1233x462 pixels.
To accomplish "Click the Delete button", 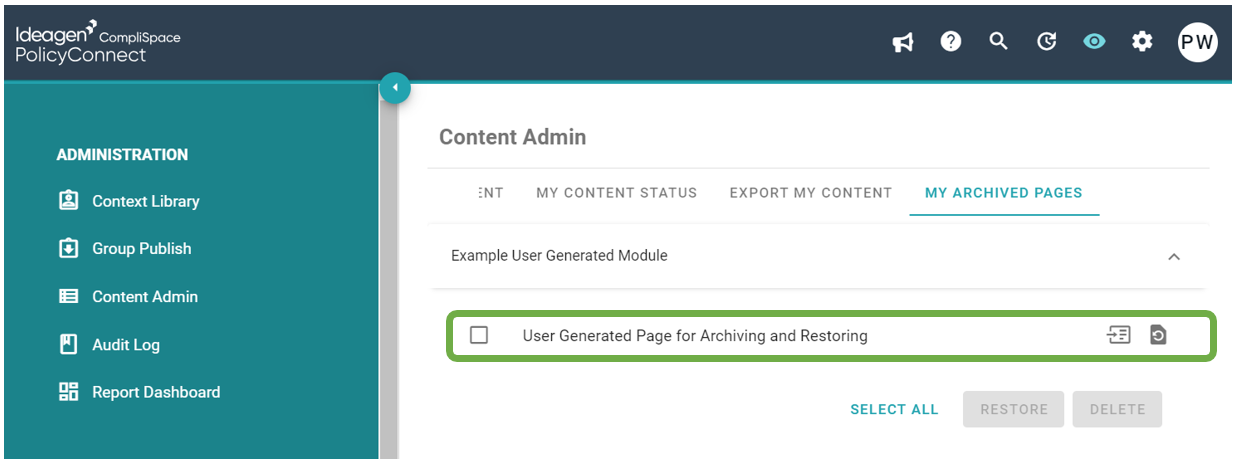I will tap(1117, 409).
